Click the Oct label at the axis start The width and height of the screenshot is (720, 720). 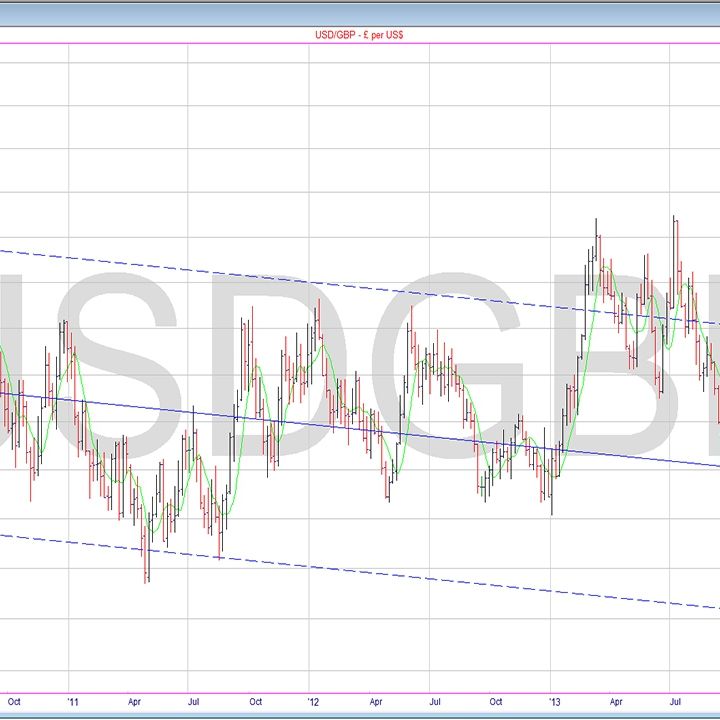(x=14, y=702)
